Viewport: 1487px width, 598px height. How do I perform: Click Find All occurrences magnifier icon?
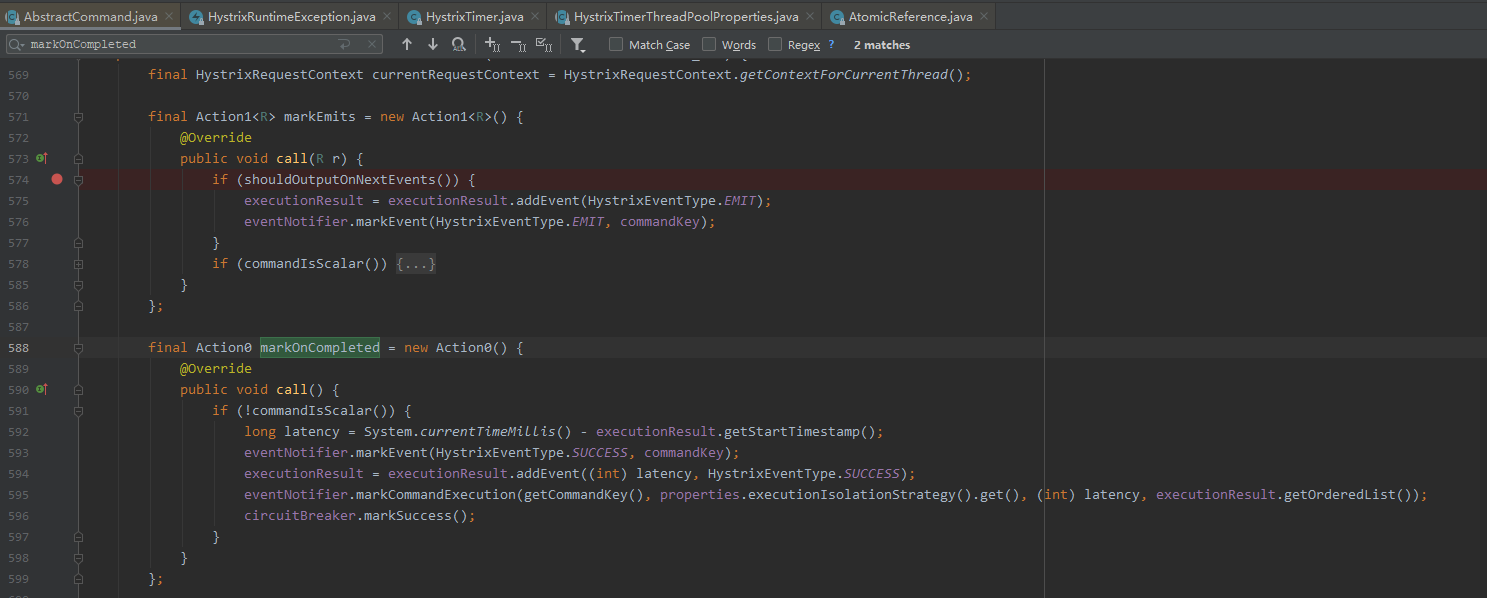[459, 44]
